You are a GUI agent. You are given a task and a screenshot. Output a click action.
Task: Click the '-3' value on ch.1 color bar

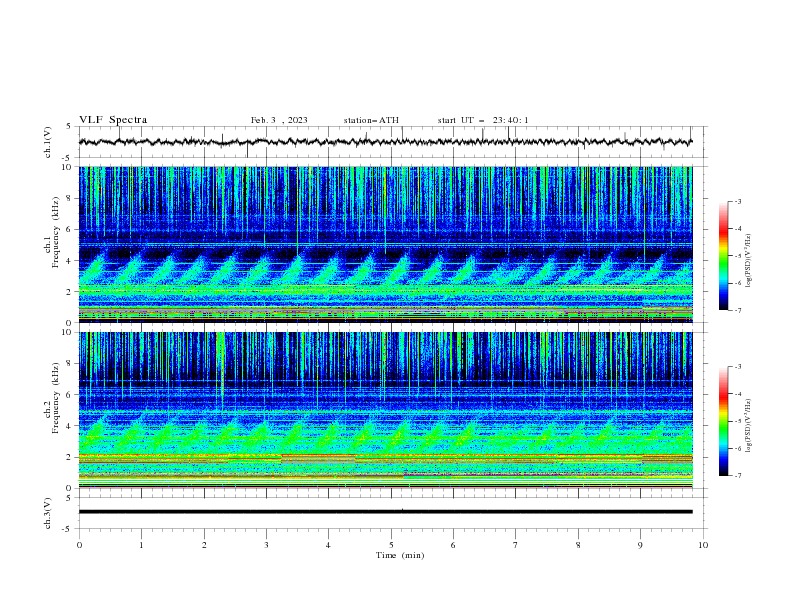(737, 201)
